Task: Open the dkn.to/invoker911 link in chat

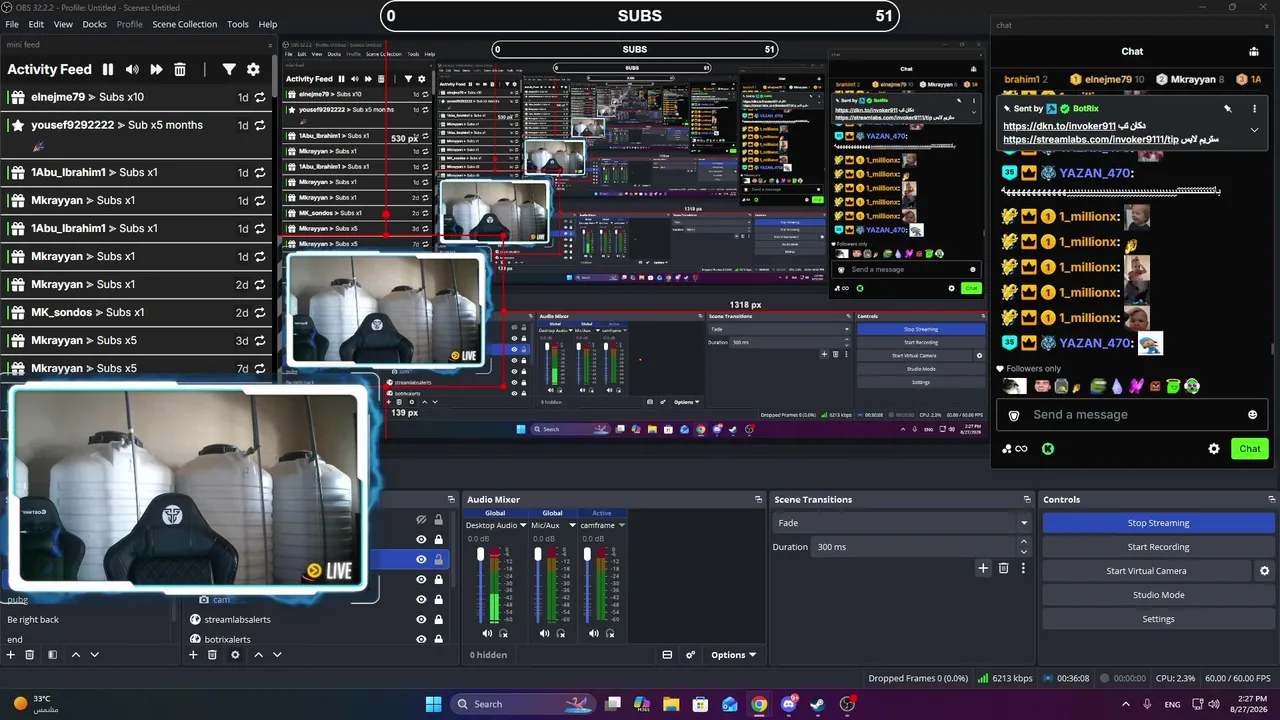Action: click(1059, 126)
